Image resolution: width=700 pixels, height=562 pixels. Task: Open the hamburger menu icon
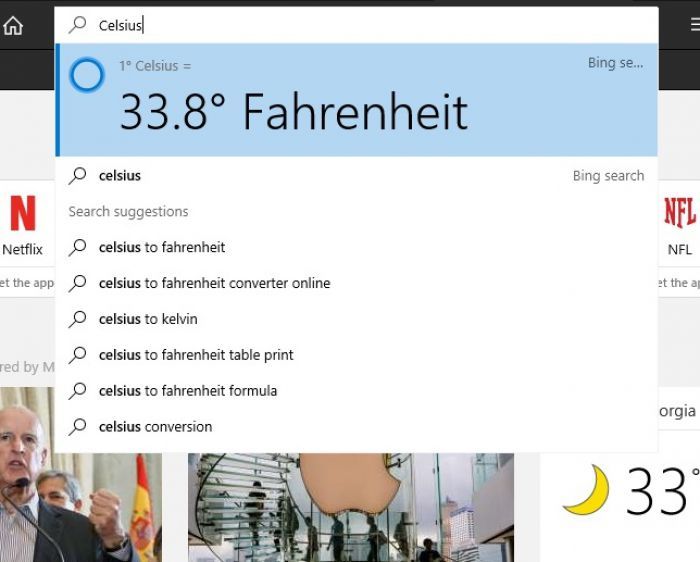695,25
